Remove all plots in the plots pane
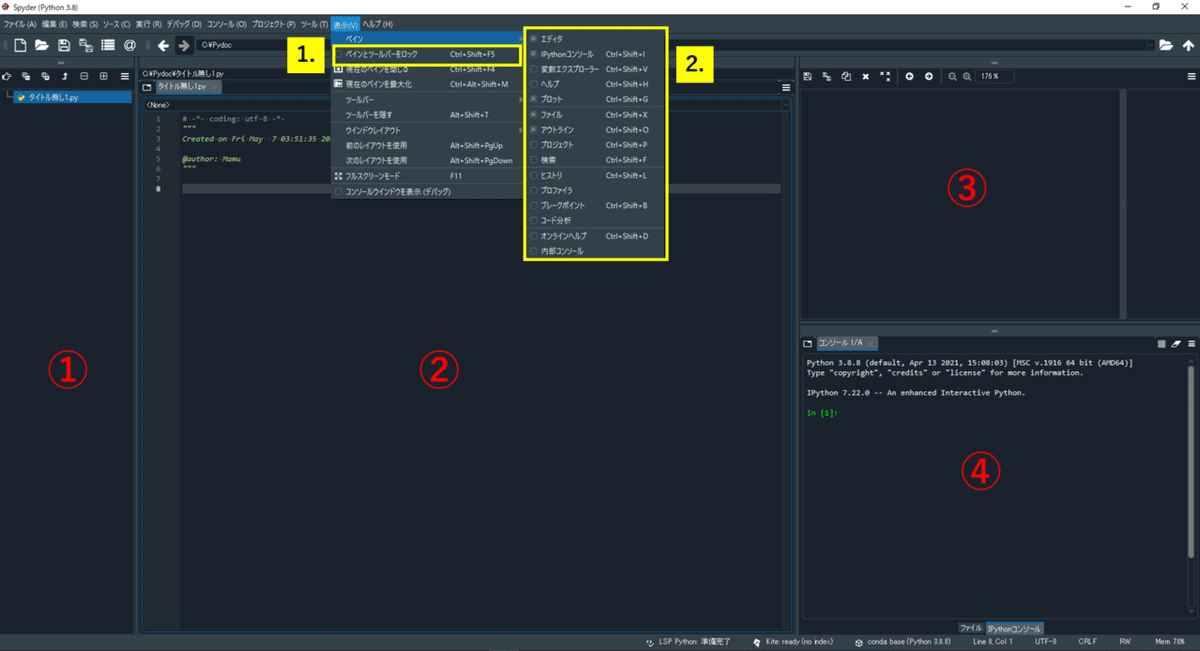Screen dimensions: 1200x651 (x=885, y=76)
